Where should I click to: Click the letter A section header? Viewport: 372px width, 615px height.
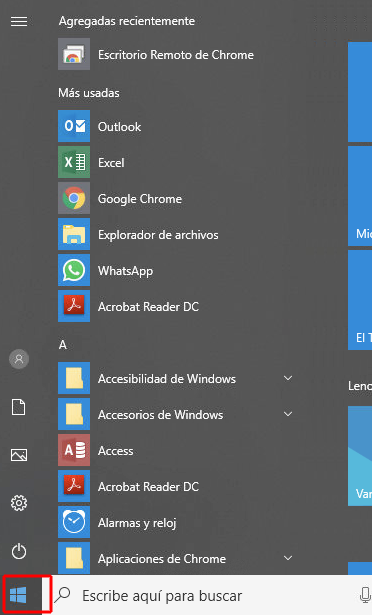(63, 345)
